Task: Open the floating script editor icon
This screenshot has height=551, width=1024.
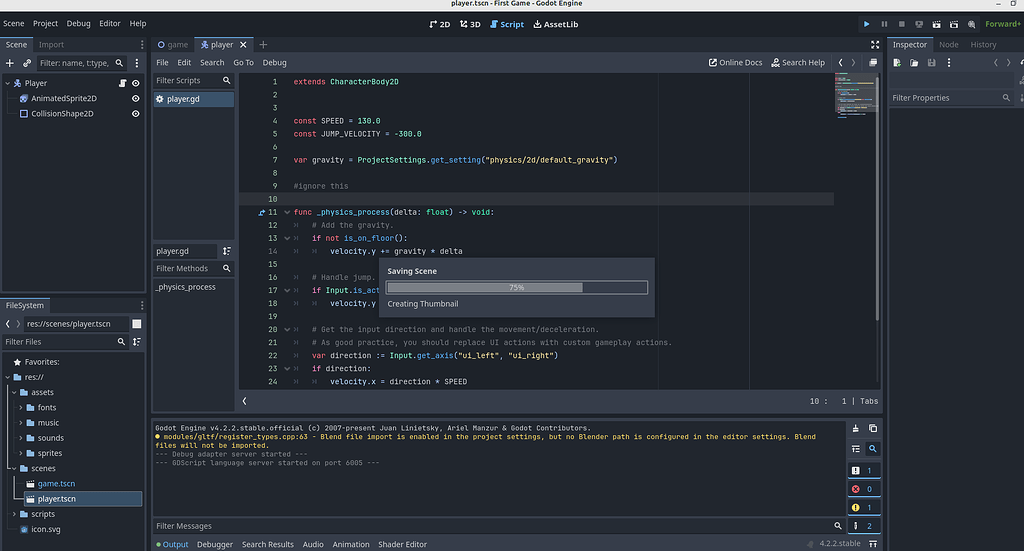Action: (x=872, y=63)
